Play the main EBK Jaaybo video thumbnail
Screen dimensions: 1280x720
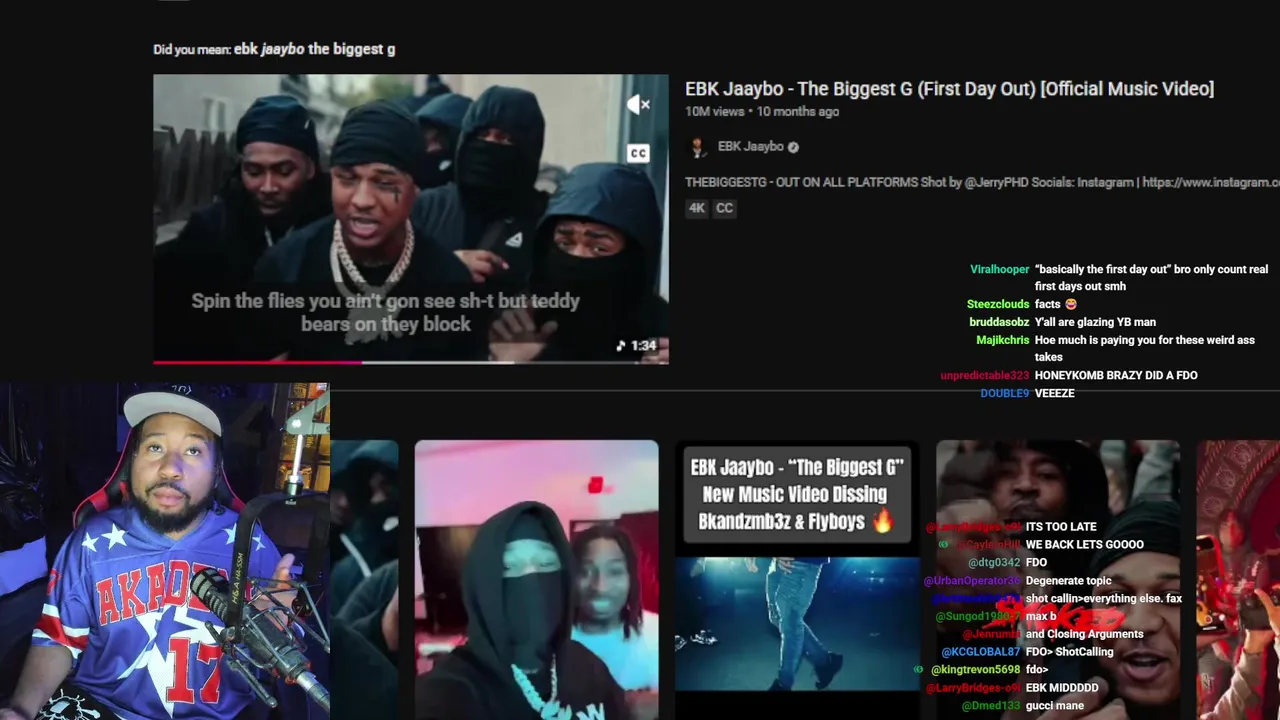410,218
